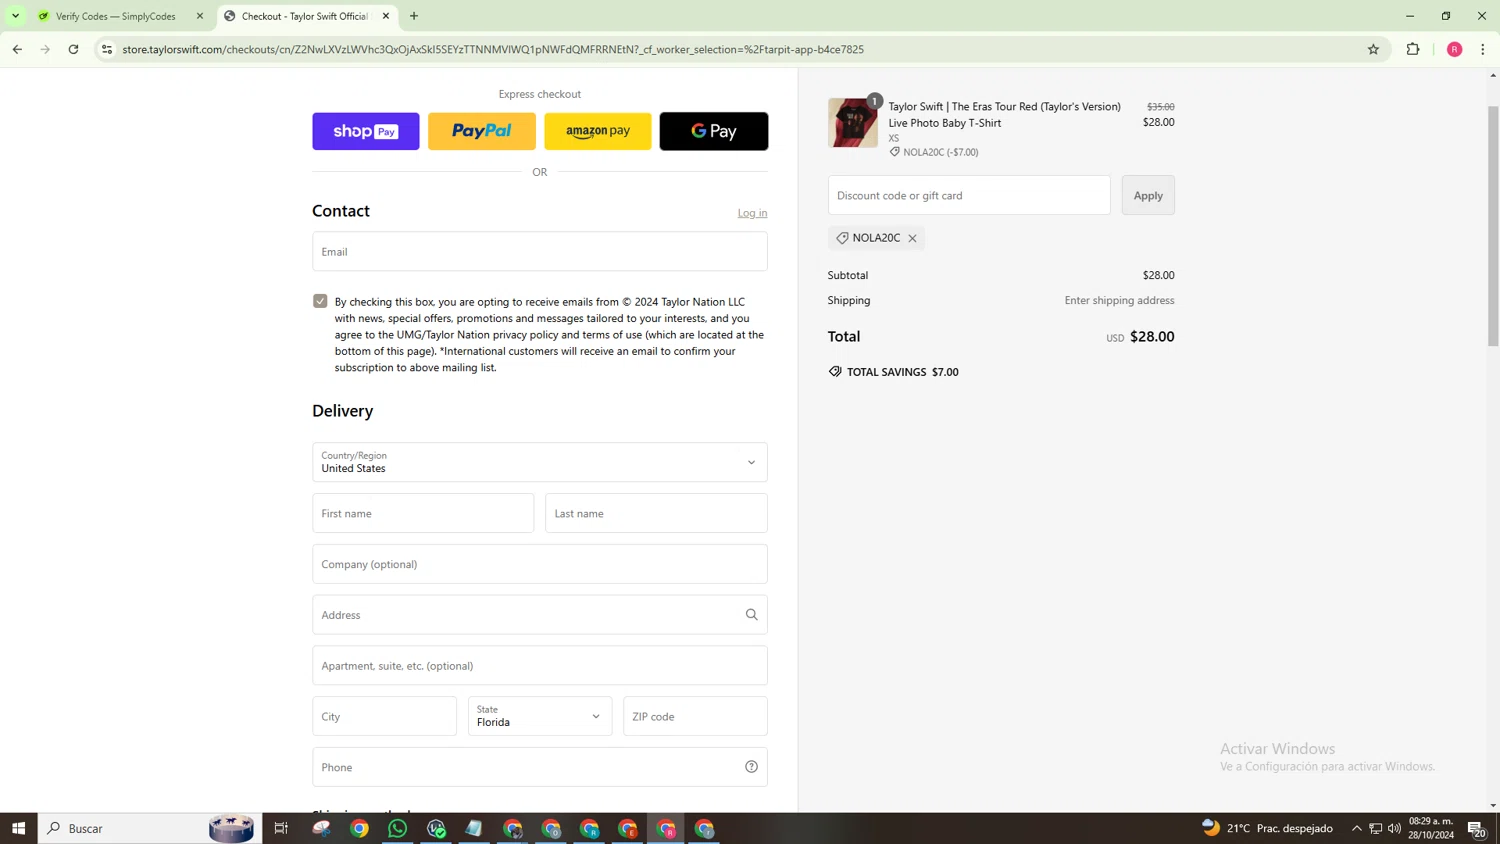Image resolution: width=1500 pixels, height=844 pixels.
Task: Open the weather widget showing 21°C
Action: coord(1267,828)
